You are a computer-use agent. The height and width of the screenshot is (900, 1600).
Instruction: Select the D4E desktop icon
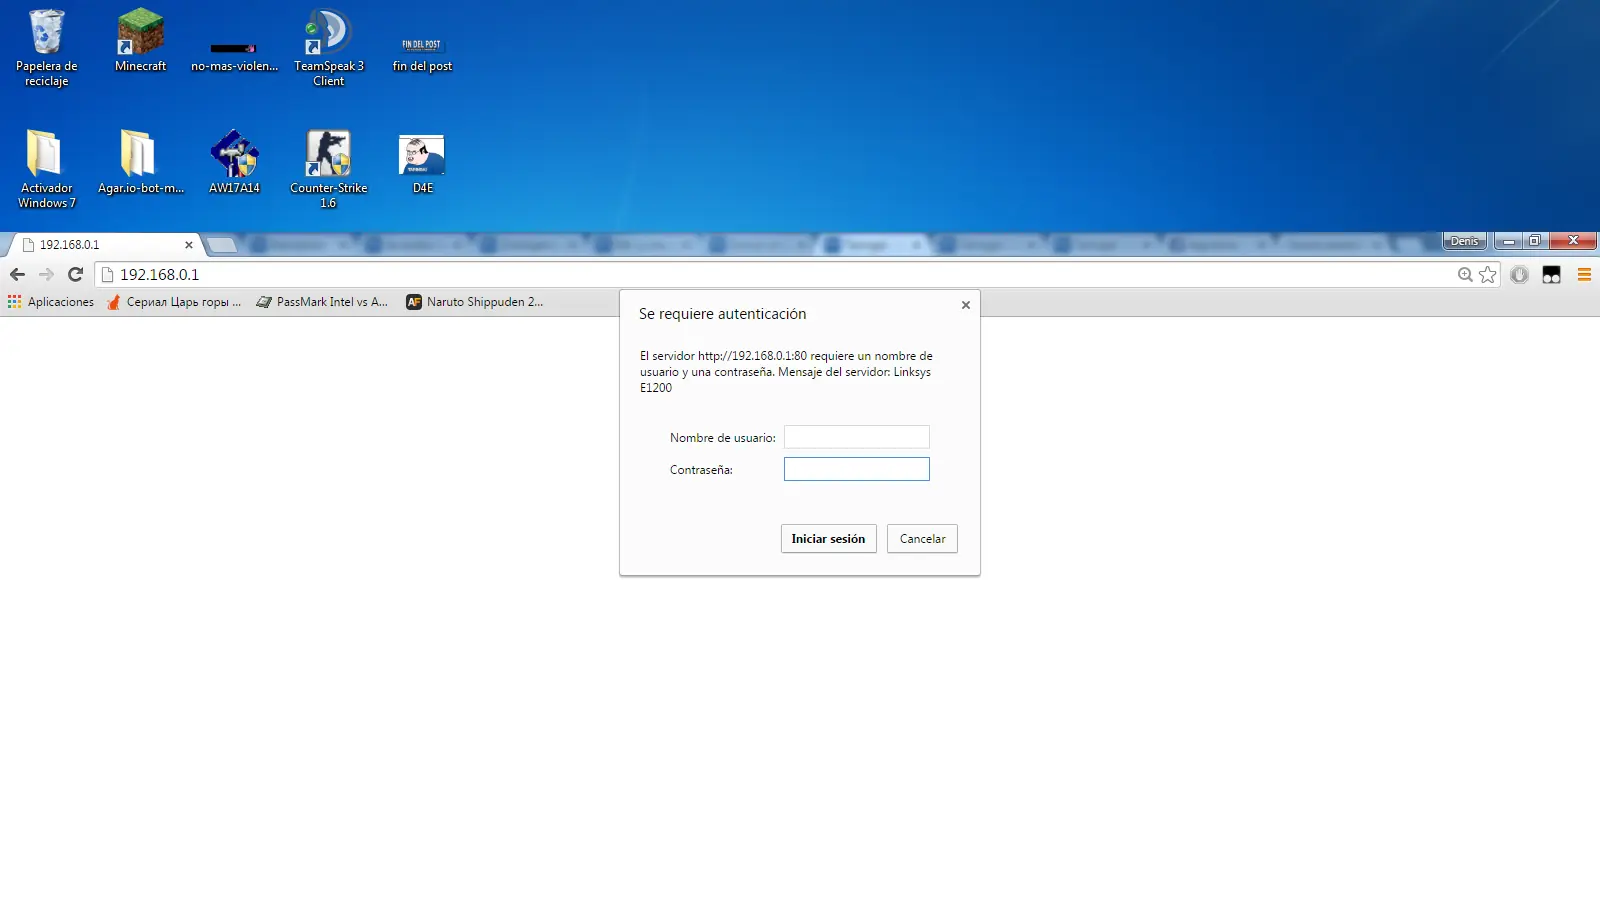point(422,162)
